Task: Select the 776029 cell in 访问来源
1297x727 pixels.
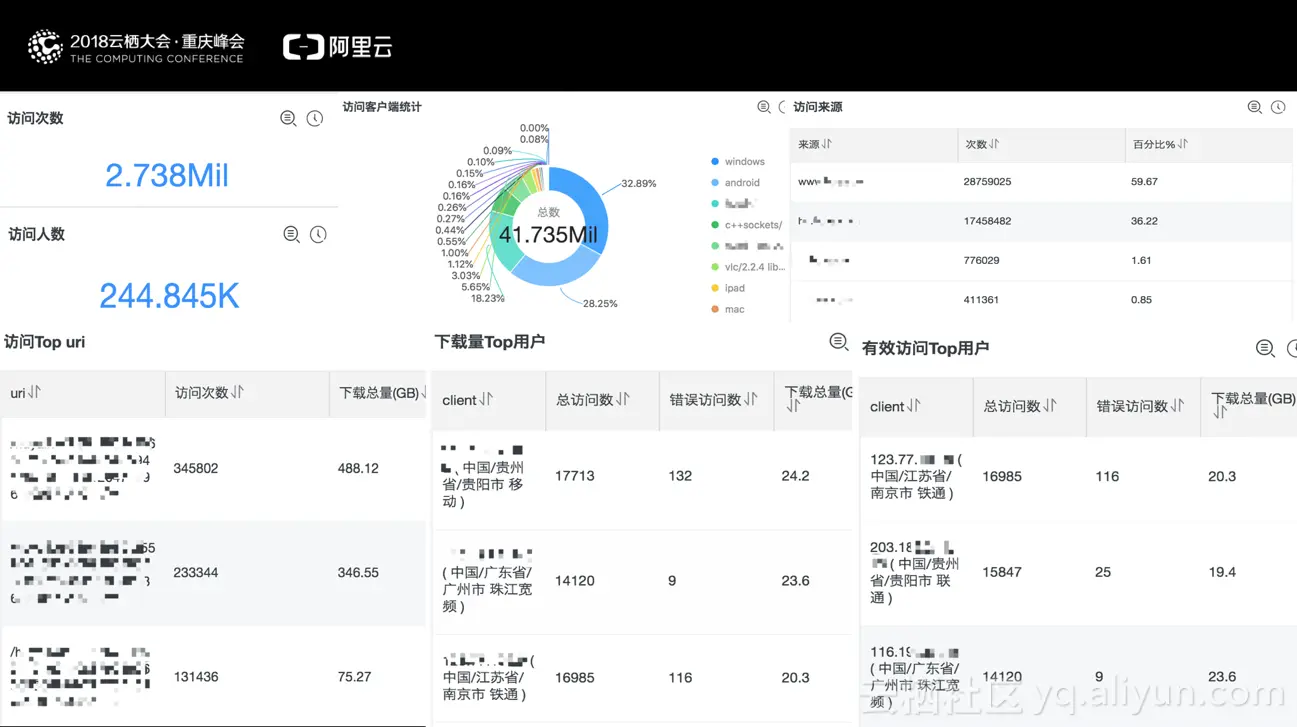Action: (982, 260)
